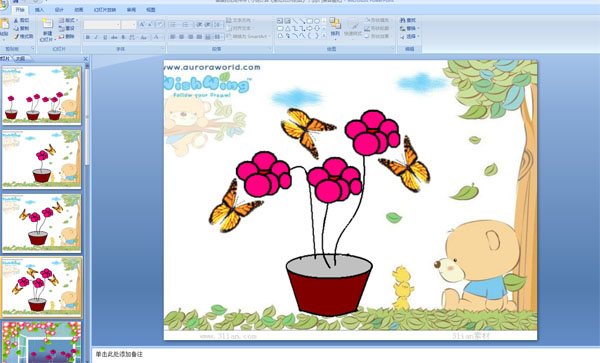Select first slide thumbnail with three pots
The image size is (600, 363).
42,95
